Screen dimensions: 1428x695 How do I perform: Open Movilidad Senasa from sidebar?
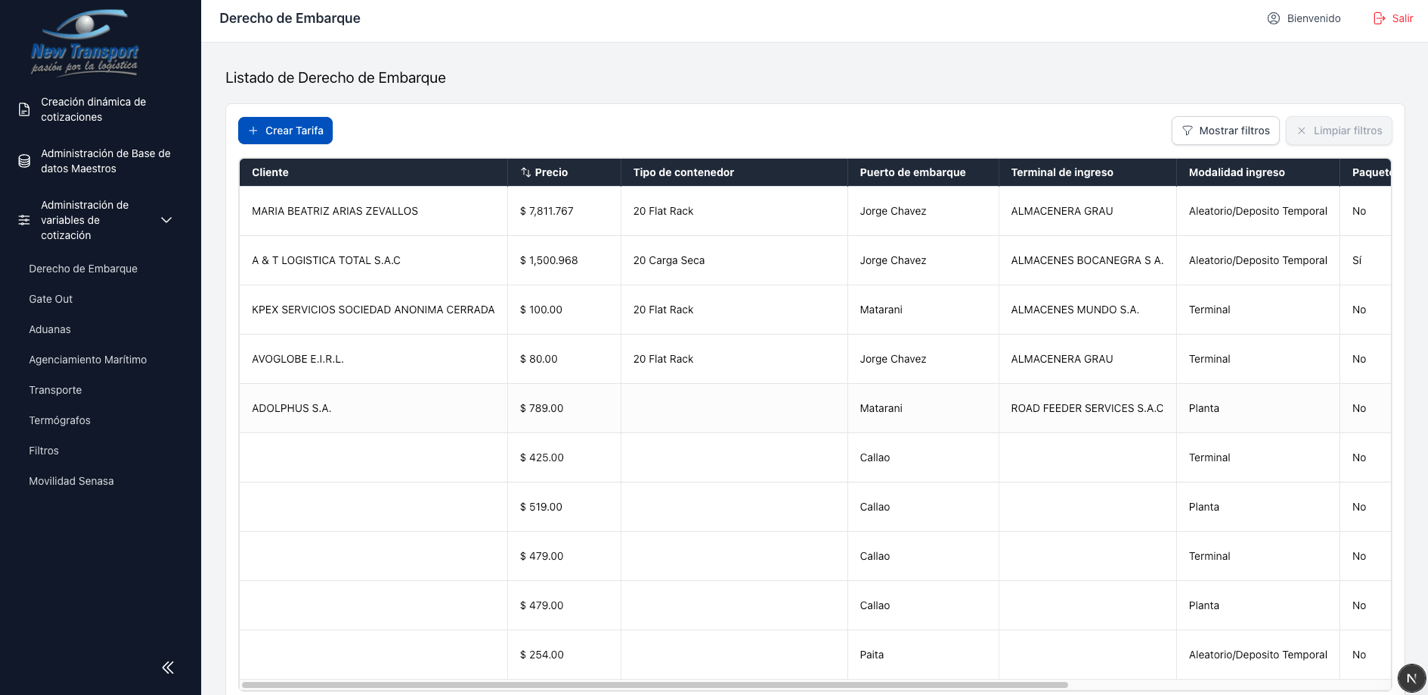(x=71, y=481)
